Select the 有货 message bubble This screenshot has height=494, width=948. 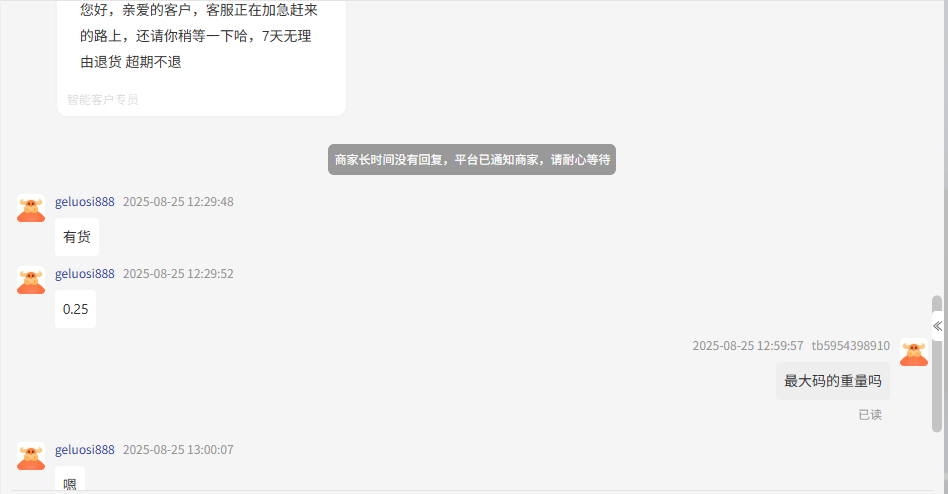coord(77,237)
